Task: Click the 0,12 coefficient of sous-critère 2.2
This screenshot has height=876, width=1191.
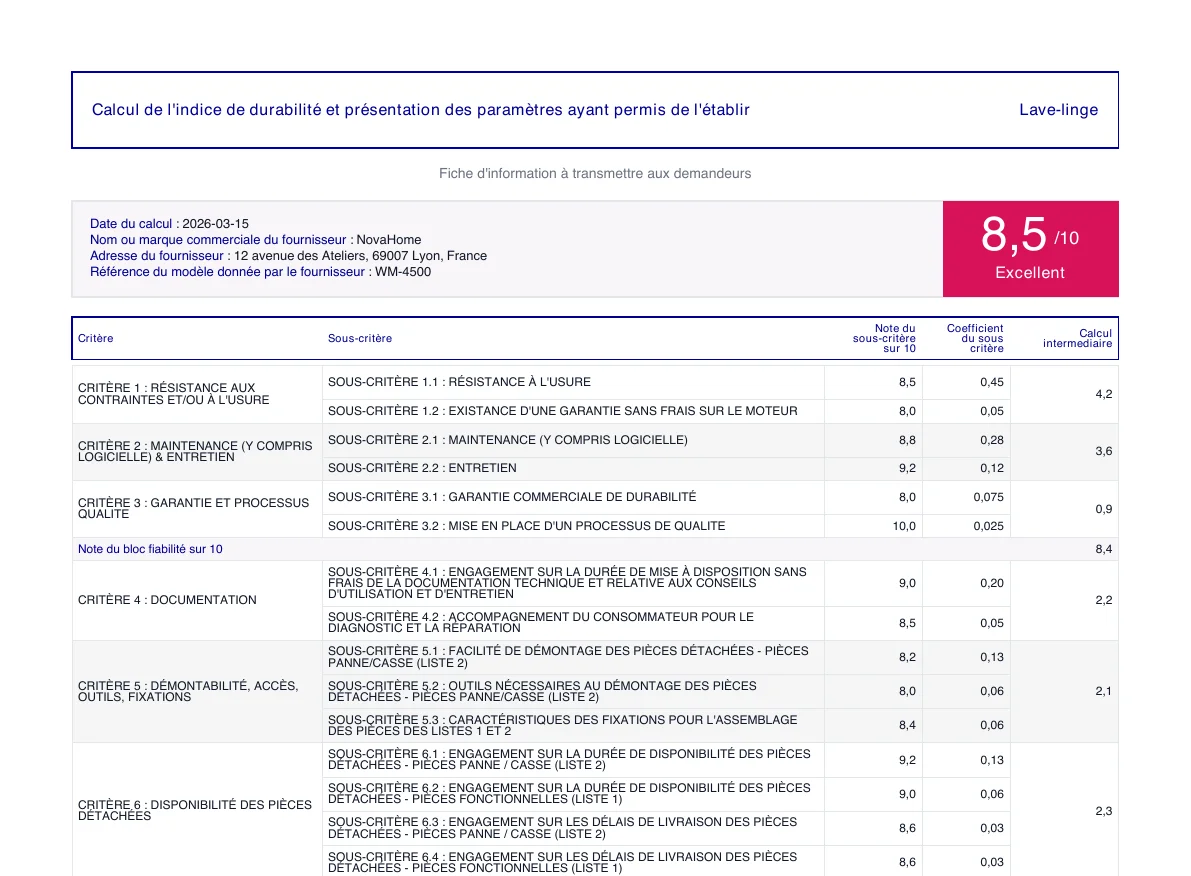Action: tap(991, 468)
